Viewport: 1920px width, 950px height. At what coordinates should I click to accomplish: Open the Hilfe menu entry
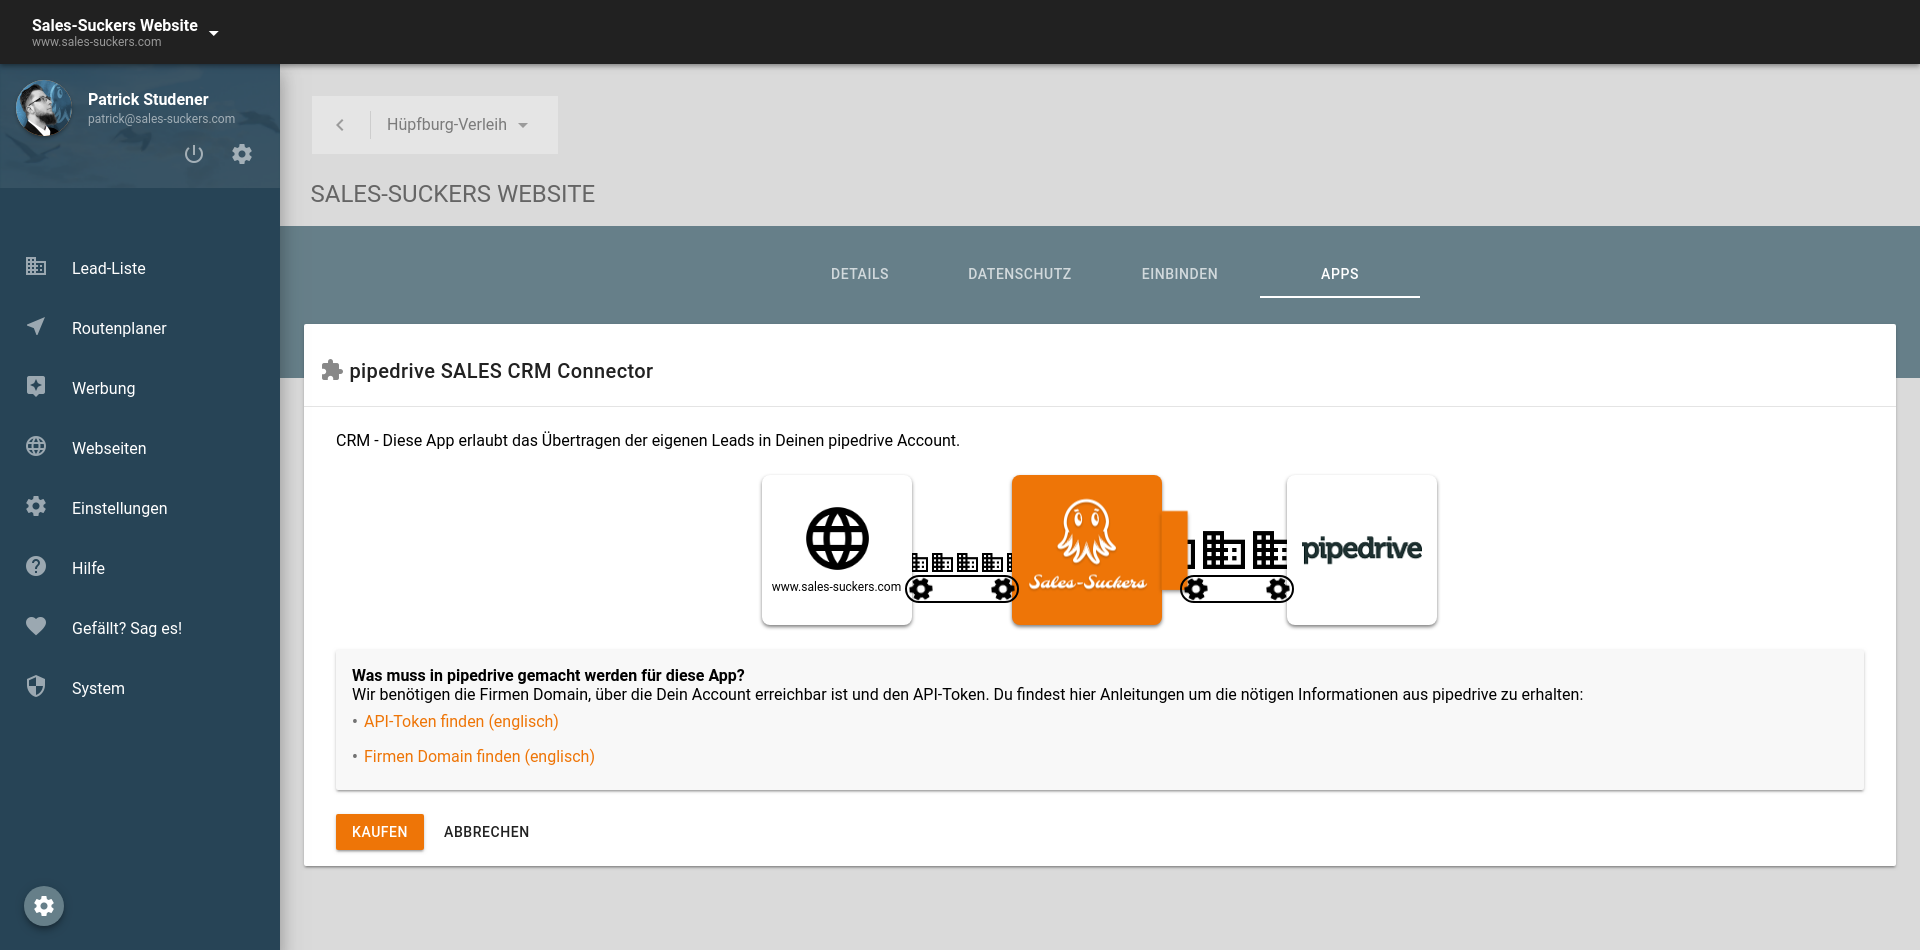click(x=140, y=568)
